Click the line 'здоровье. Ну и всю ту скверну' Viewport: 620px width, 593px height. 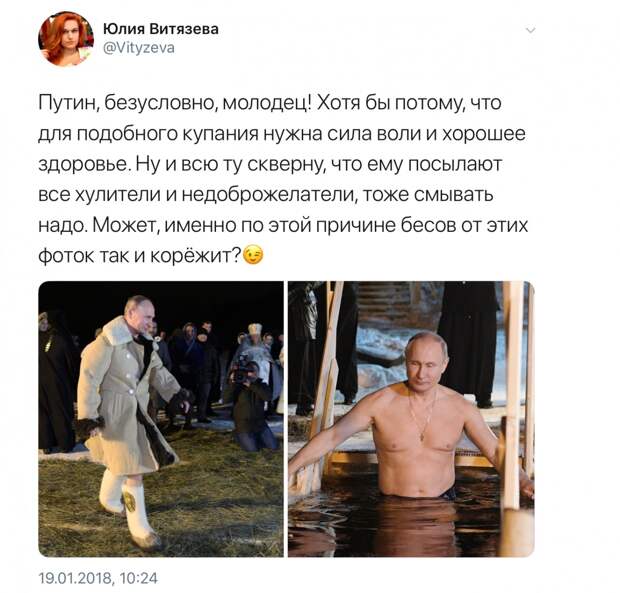pyautogui.click(x=270, y=164)
